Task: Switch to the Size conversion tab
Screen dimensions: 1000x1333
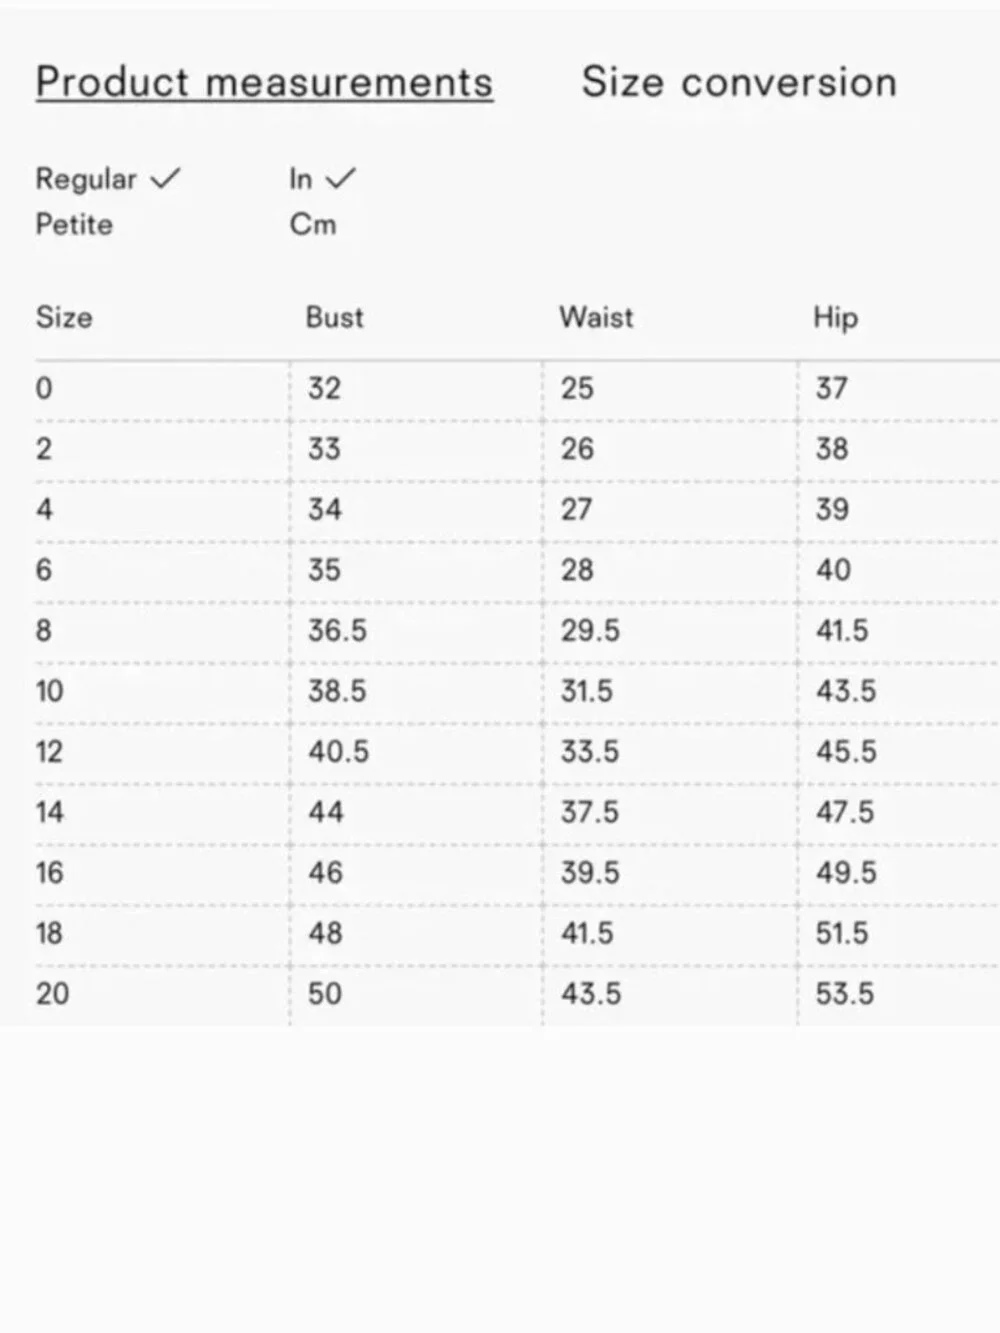Action: pos(739,82)
